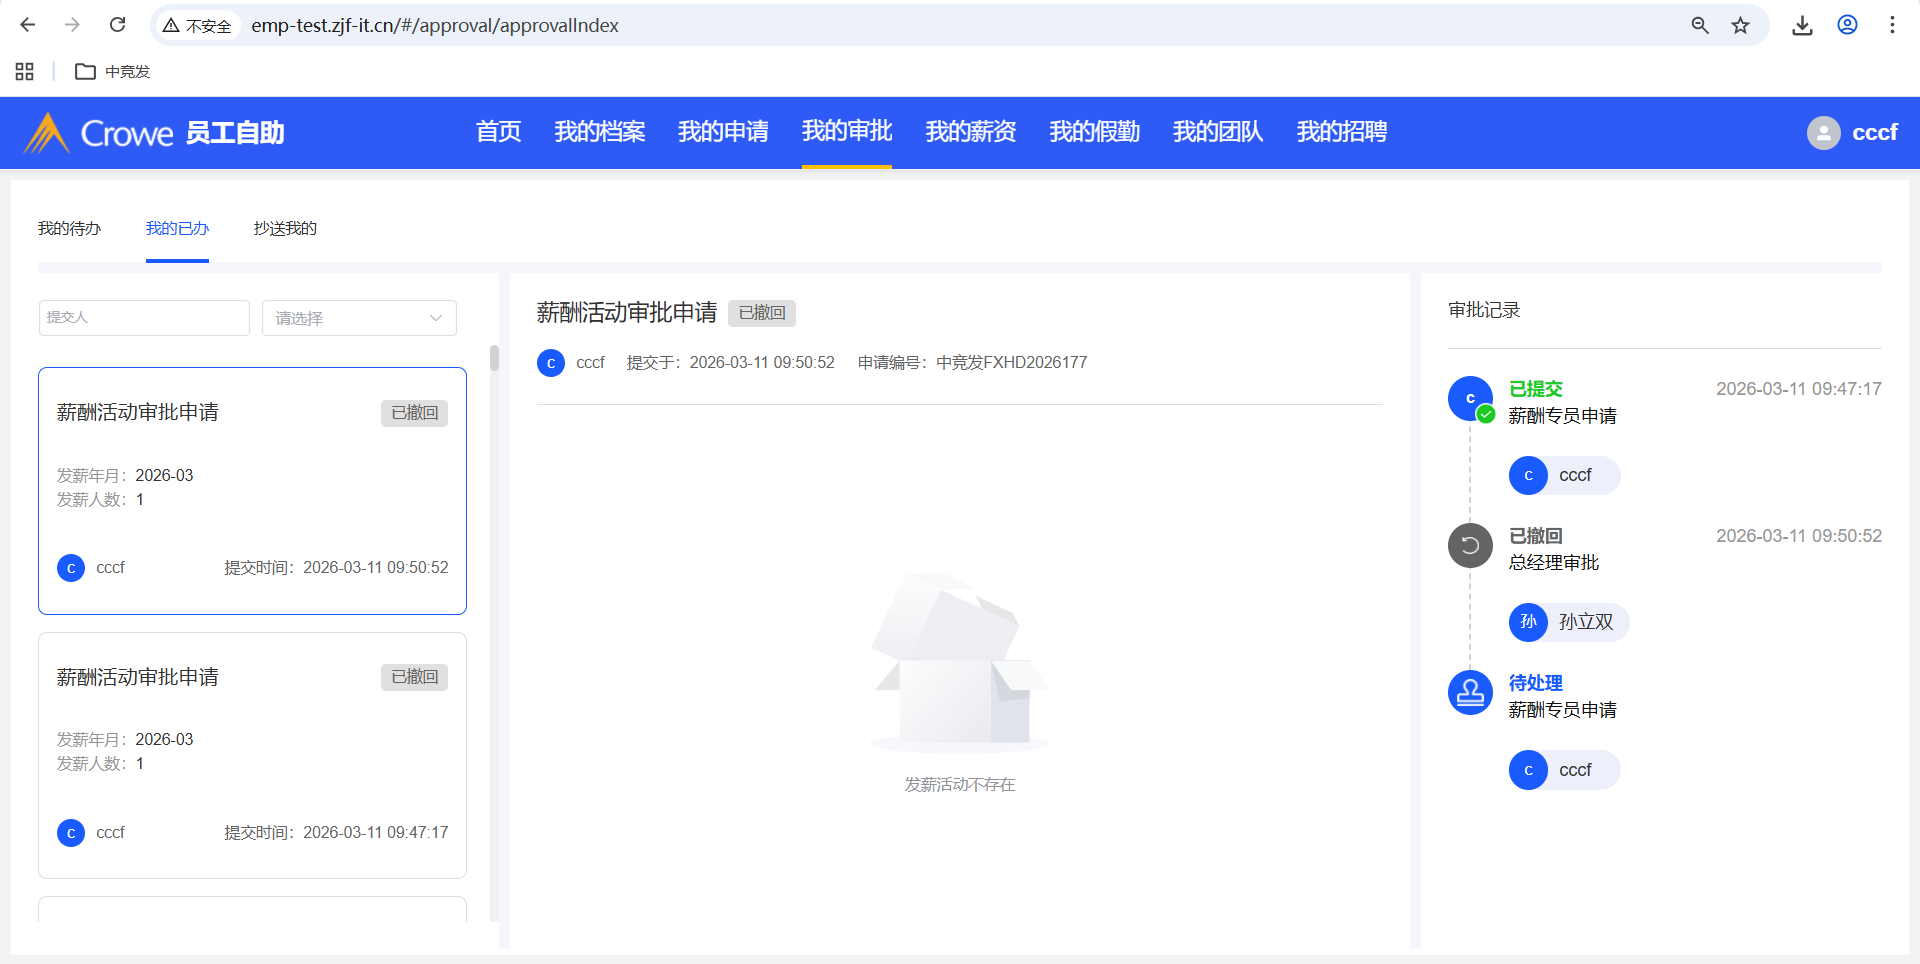
Task: Click avatar in the 09:47:17 request card
Action: pos(71,833)
